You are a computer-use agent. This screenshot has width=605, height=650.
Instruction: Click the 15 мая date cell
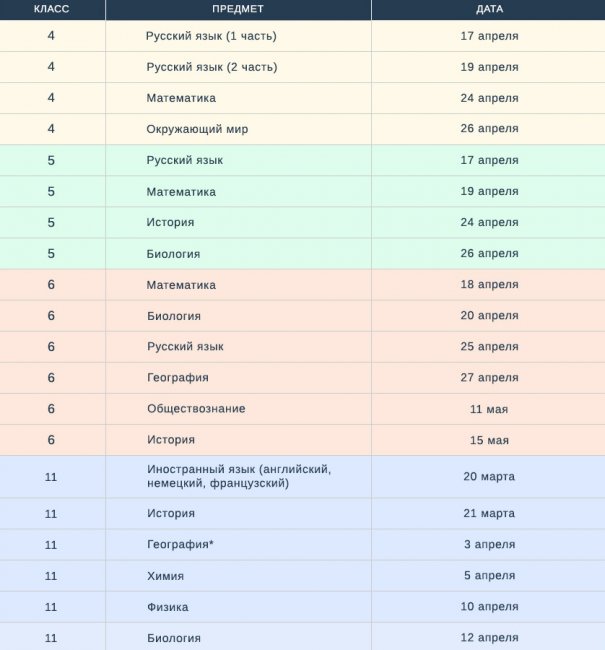pyautogui.click(x=489, y=440)
